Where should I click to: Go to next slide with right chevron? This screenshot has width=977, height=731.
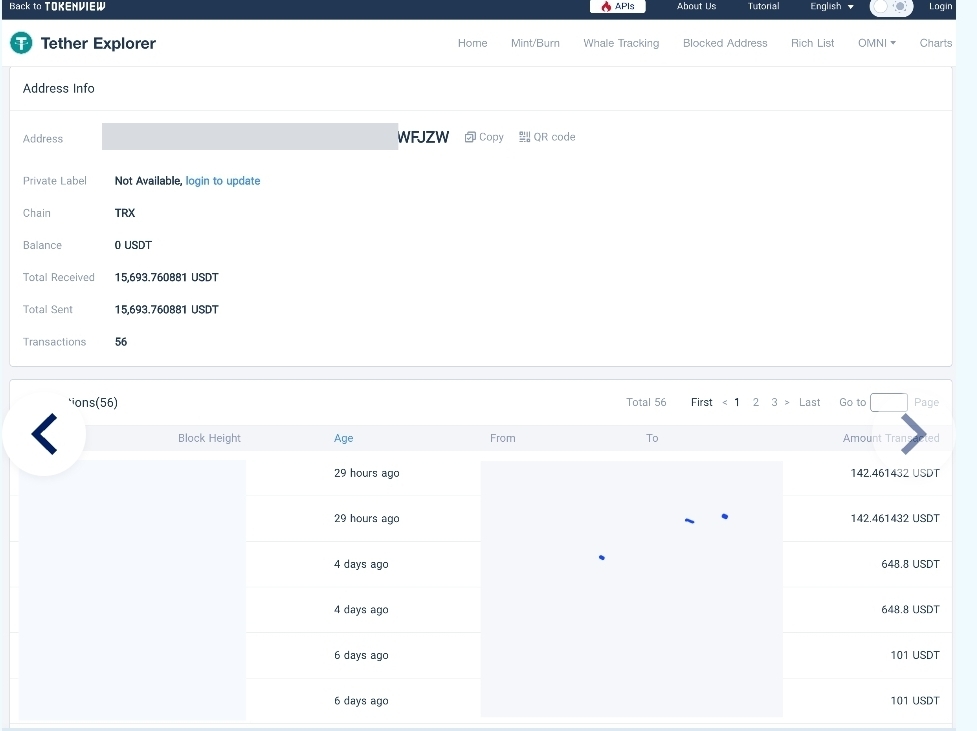913,434
